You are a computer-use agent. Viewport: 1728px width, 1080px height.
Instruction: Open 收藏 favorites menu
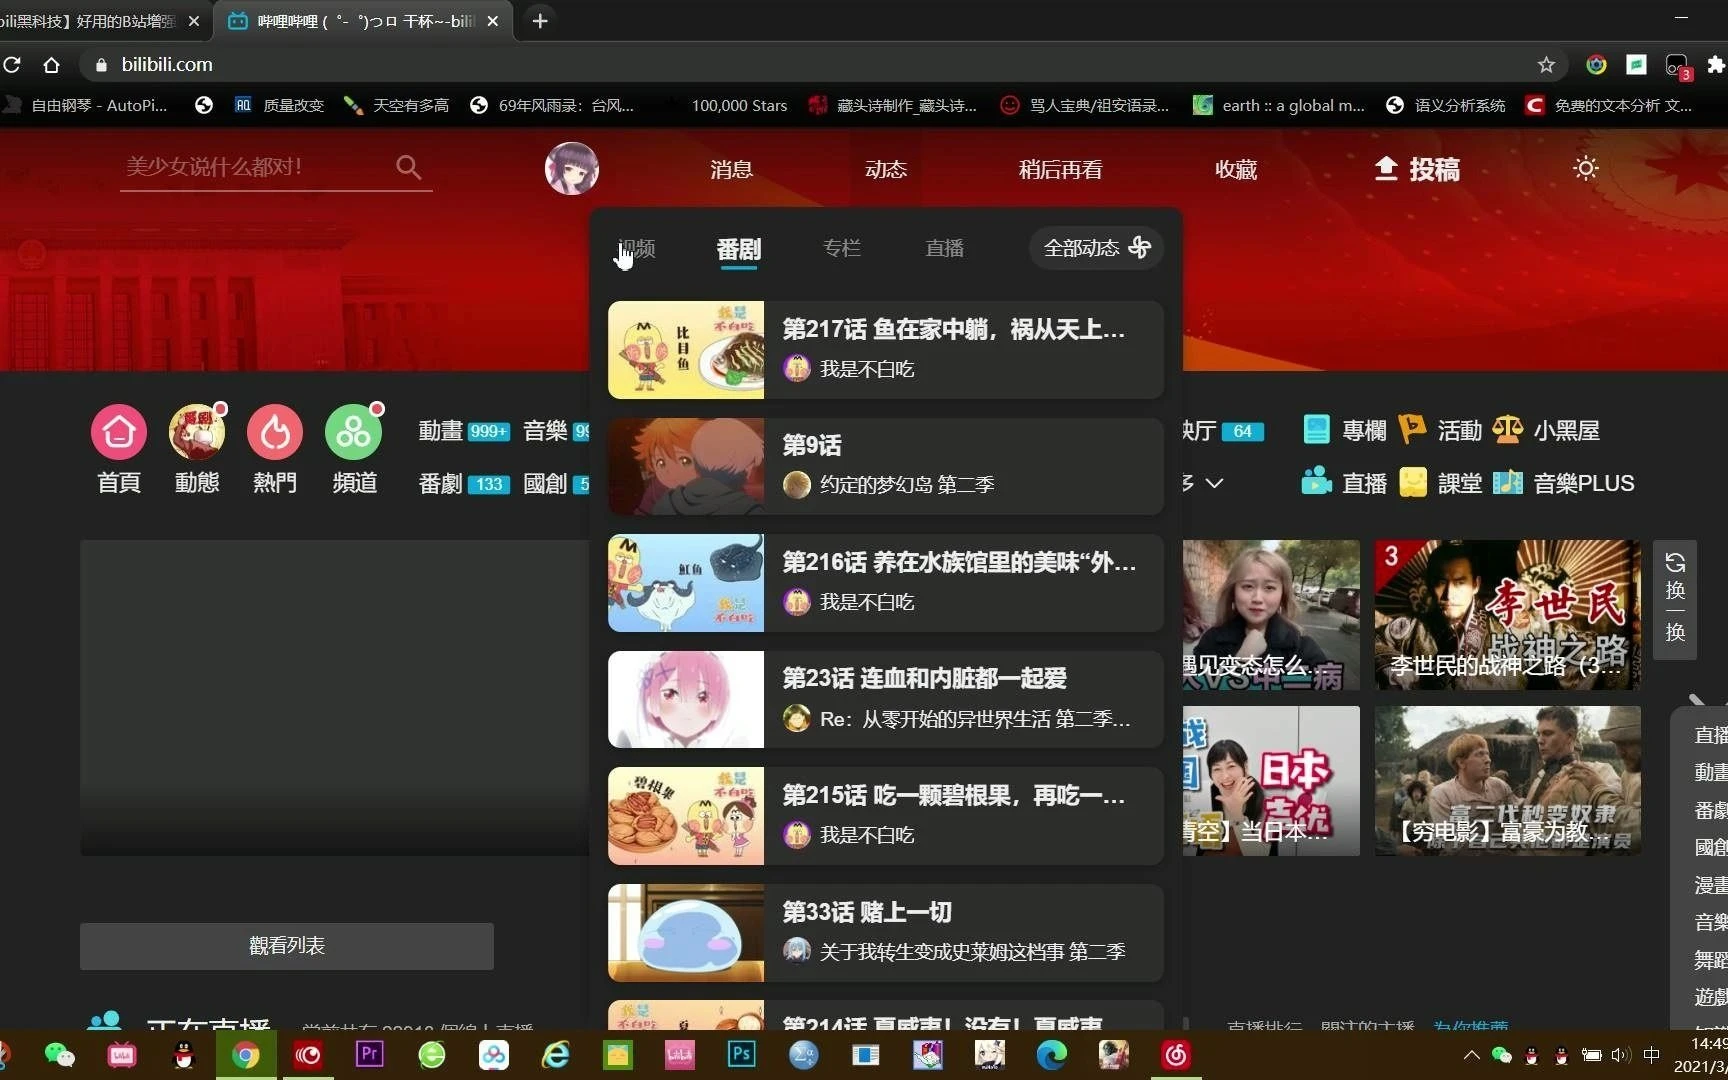1236,169
